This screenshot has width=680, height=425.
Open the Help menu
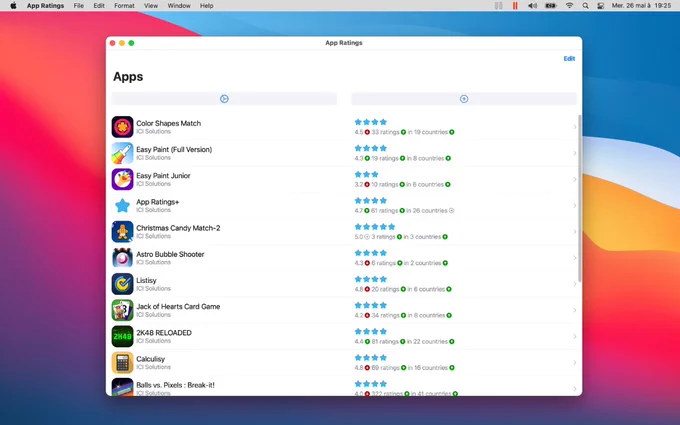[206, 6]
